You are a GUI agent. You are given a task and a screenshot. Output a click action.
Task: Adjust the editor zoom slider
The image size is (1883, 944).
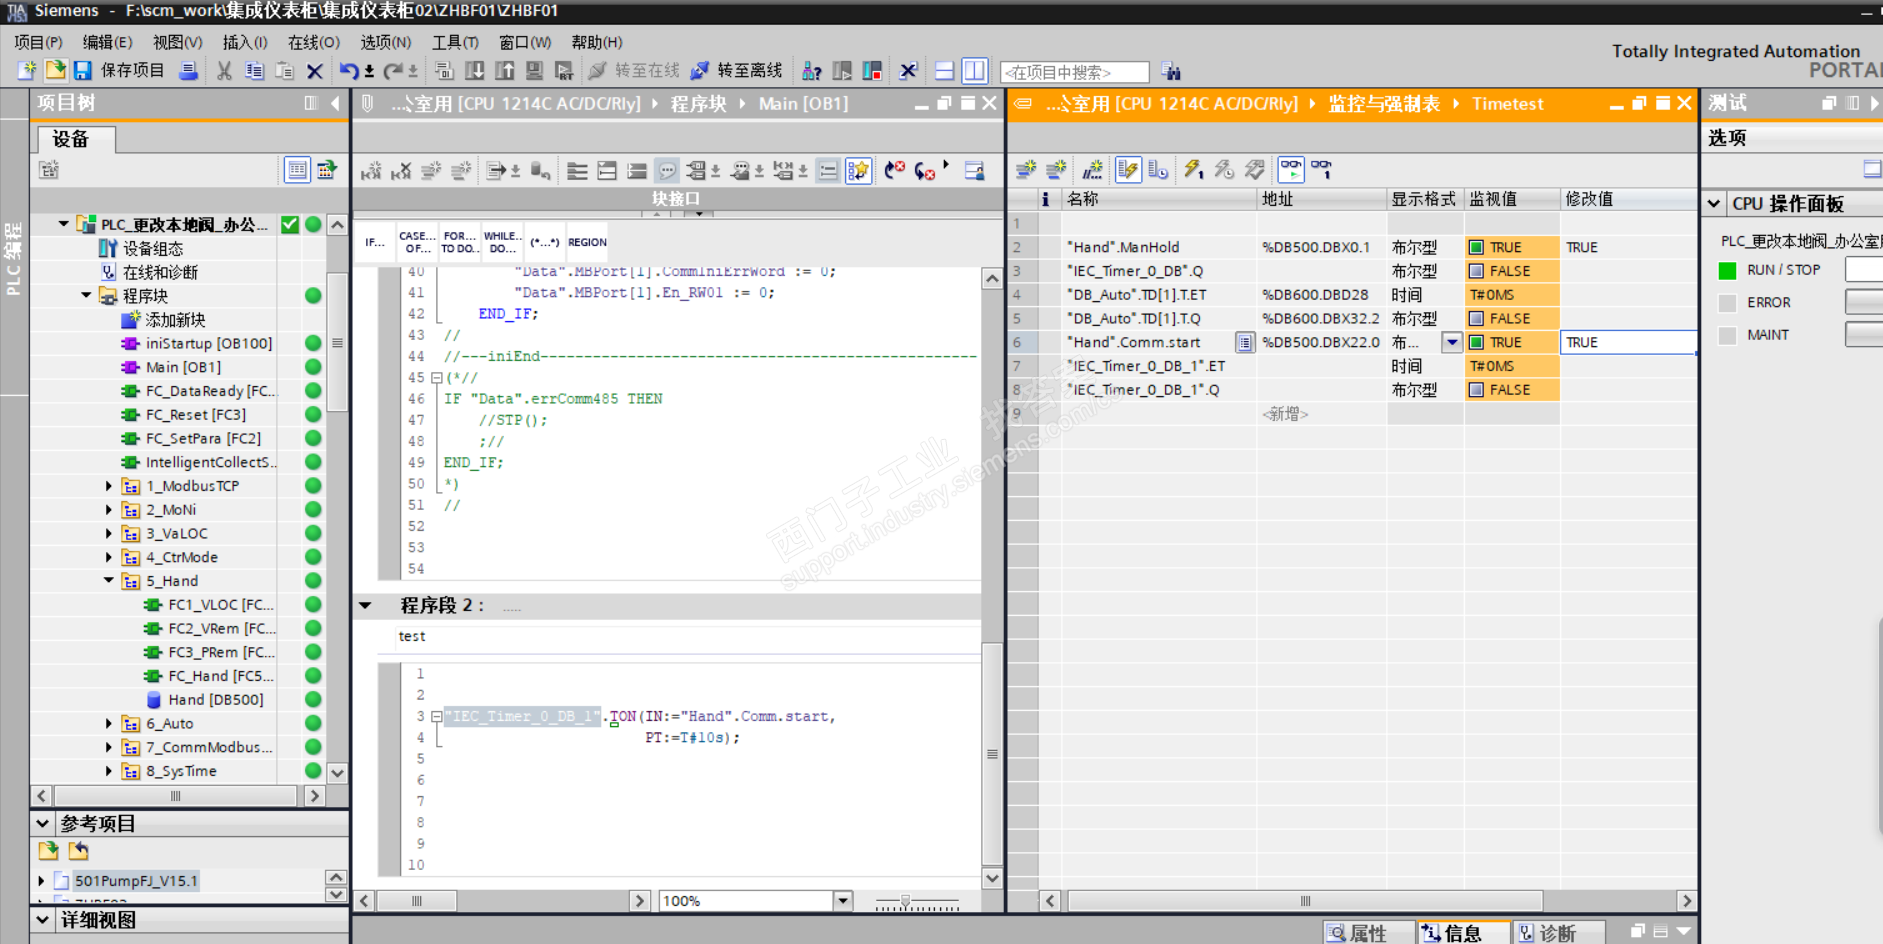click(905, 901)
